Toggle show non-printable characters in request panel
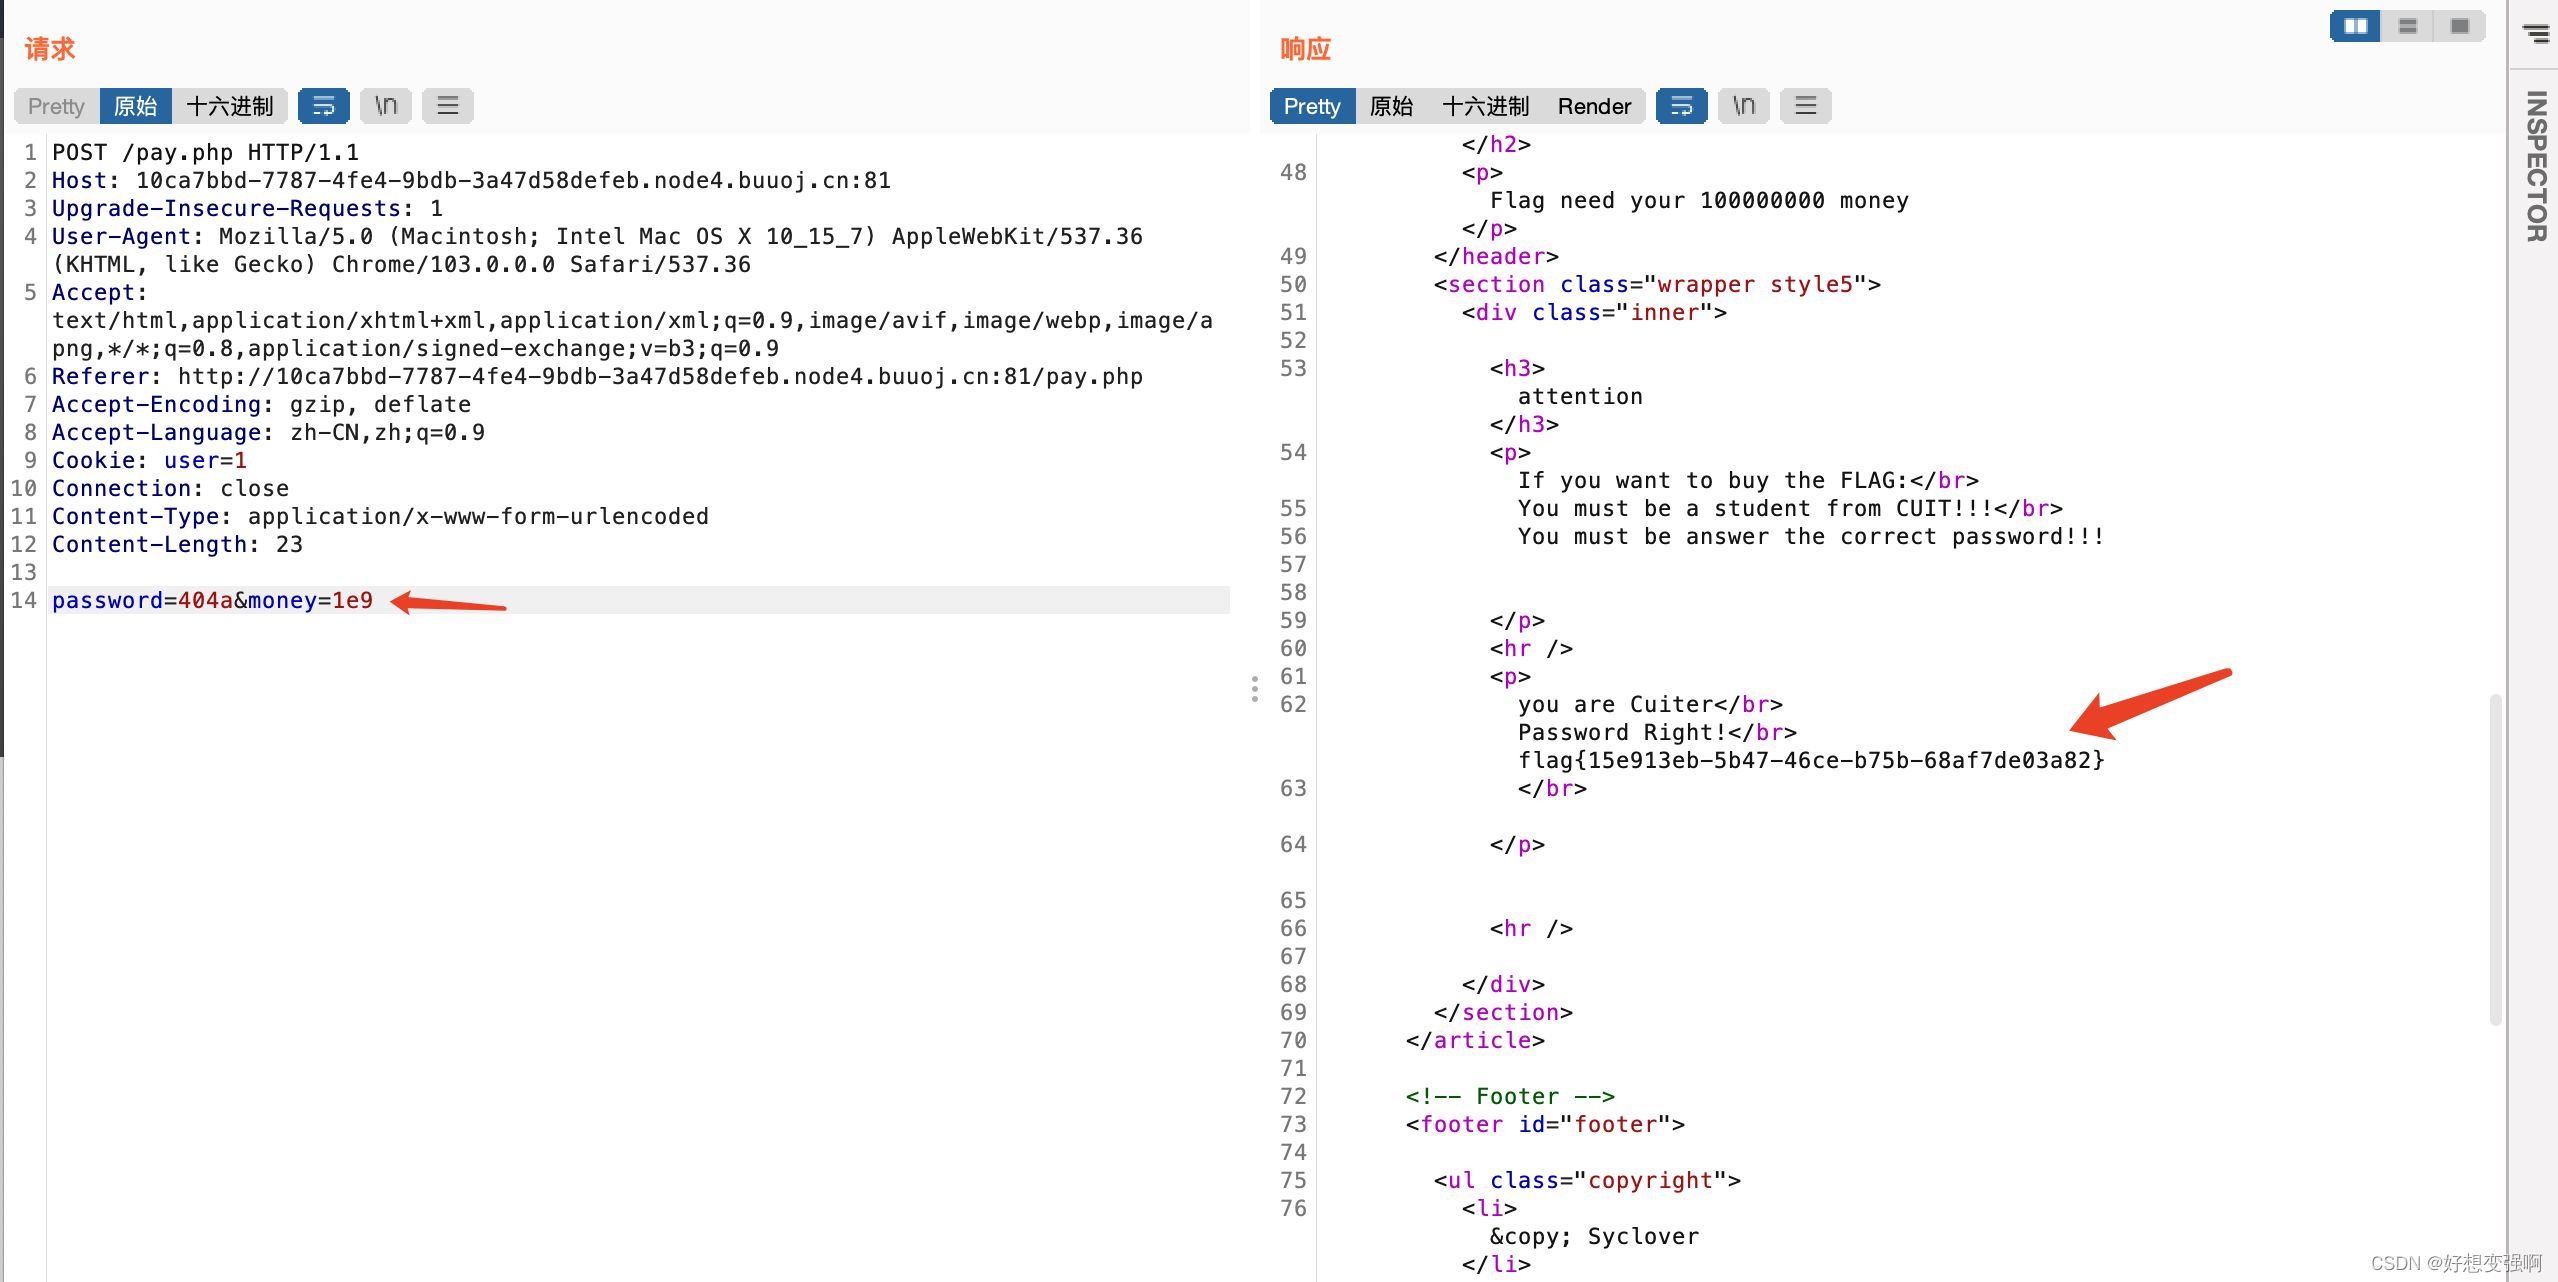The width and height of the screenshot is (2558, 1282). pyautogui.click(x=386, y=106)
